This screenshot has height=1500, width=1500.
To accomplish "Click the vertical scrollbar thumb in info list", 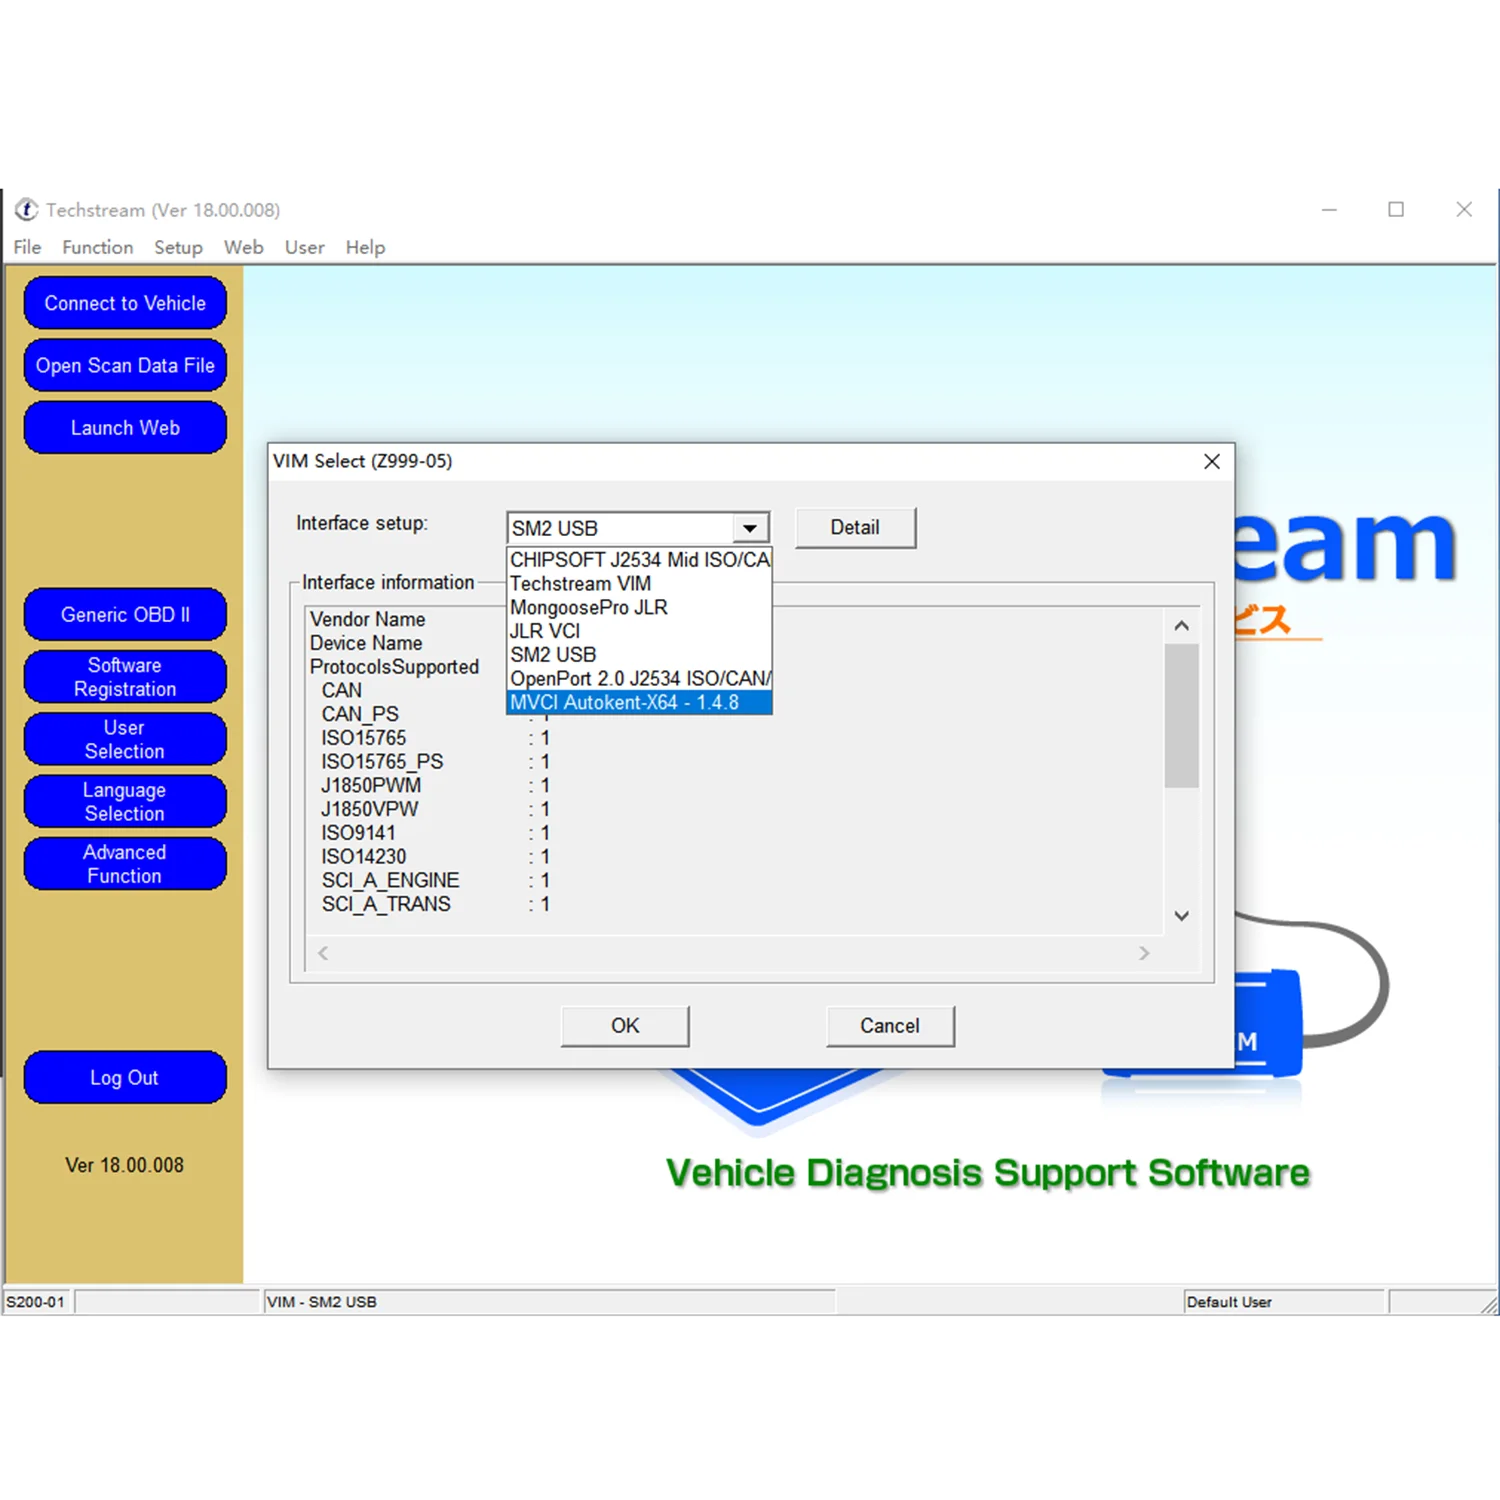I will (x=1181, y=716).
